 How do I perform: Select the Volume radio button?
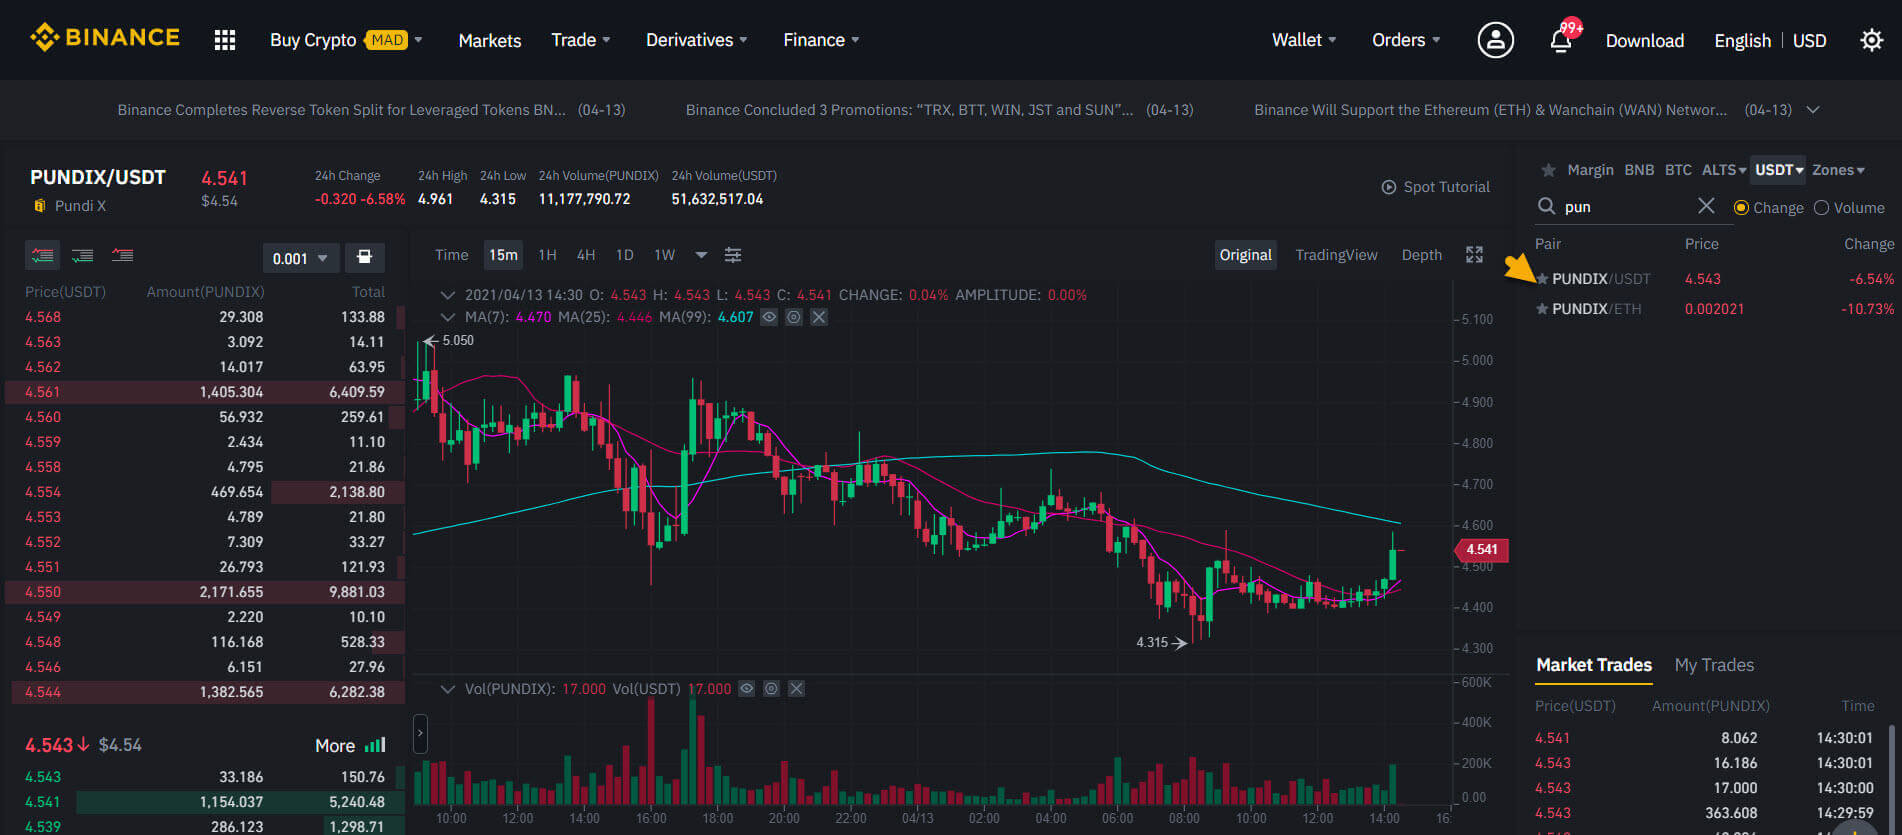(x=1821, y=208)
